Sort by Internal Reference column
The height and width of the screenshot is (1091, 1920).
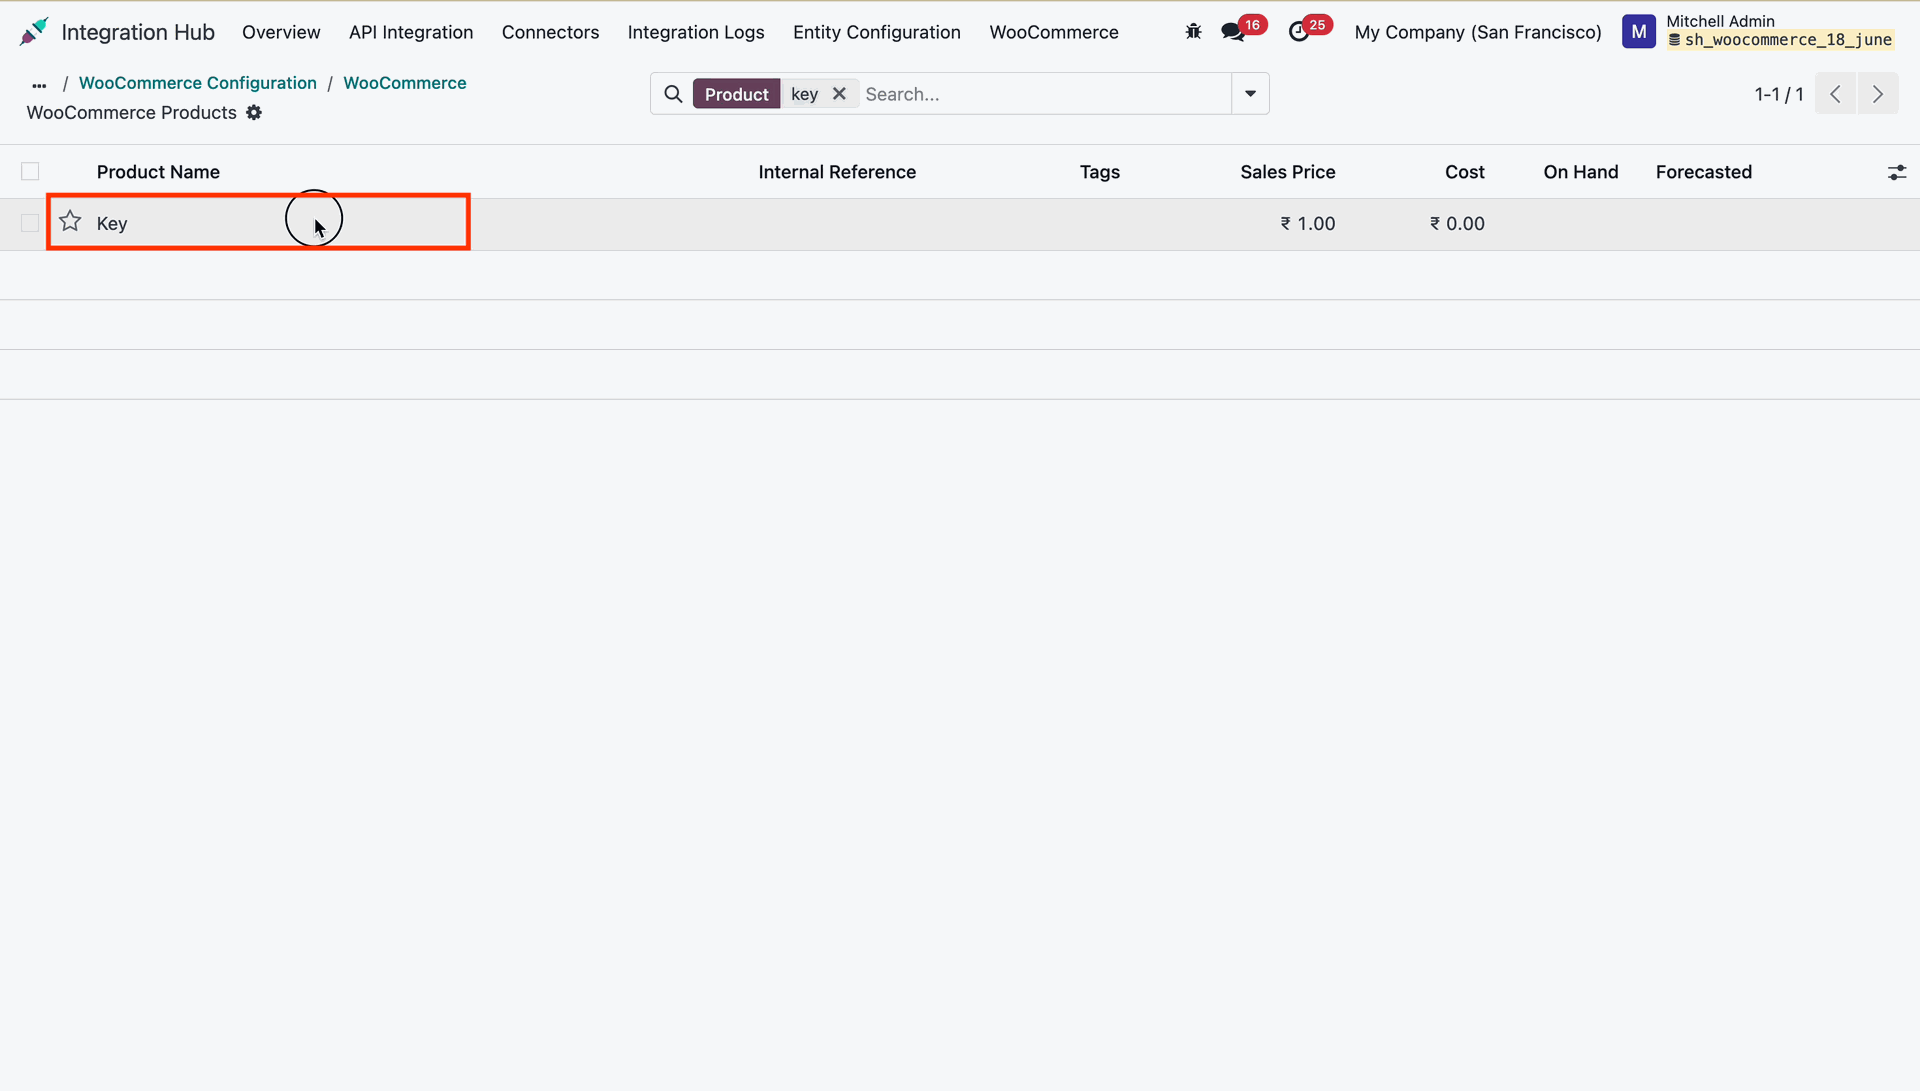pyautogui.click(x=837, y=172)
